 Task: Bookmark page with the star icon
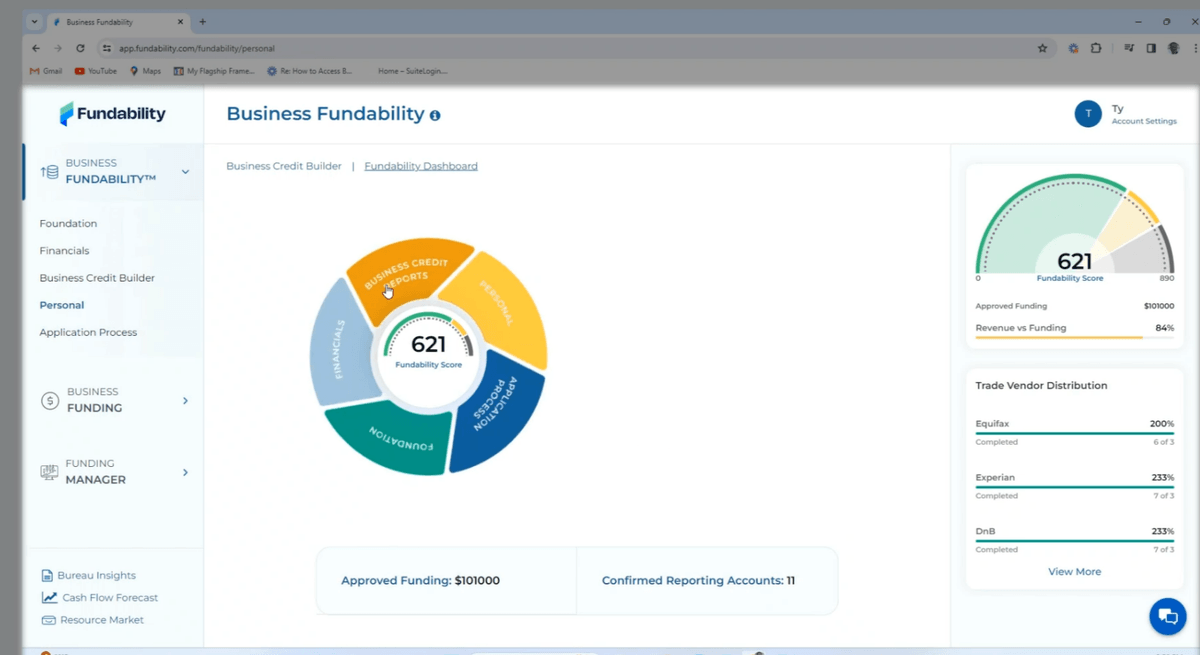click(1042, 48)
